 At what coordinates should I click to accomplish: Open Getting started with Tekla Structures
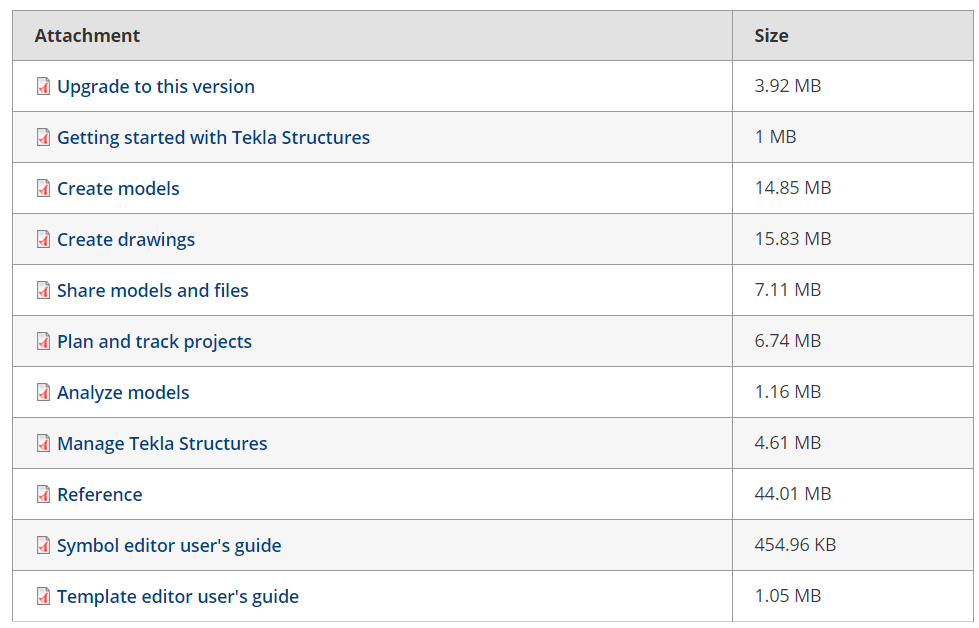tap(214, 137)
